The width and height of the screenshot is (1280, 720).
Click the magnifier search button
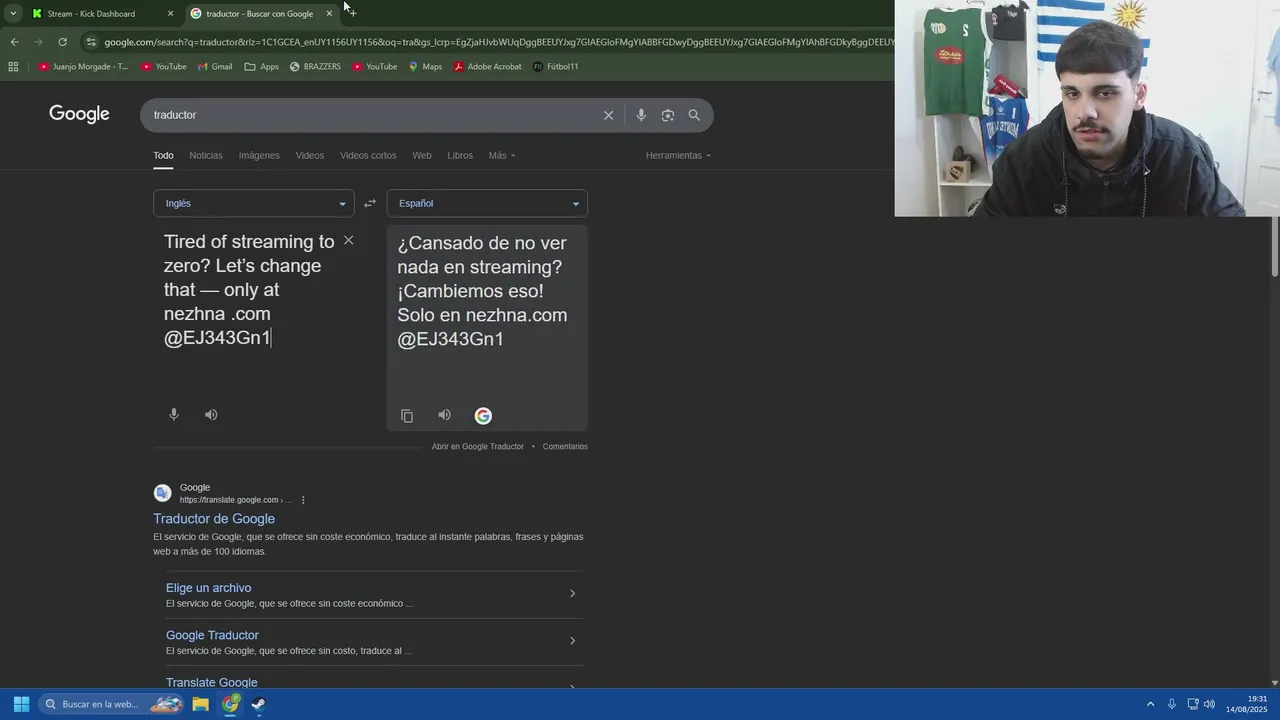694,115
